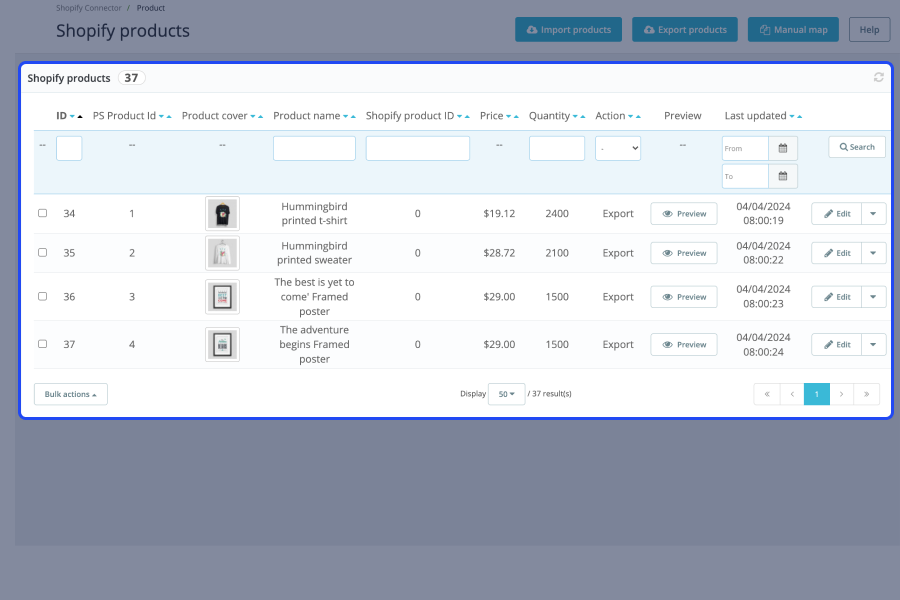Expand options next to Edit for ID 35
900x600 pixels.
pos(873,253)
